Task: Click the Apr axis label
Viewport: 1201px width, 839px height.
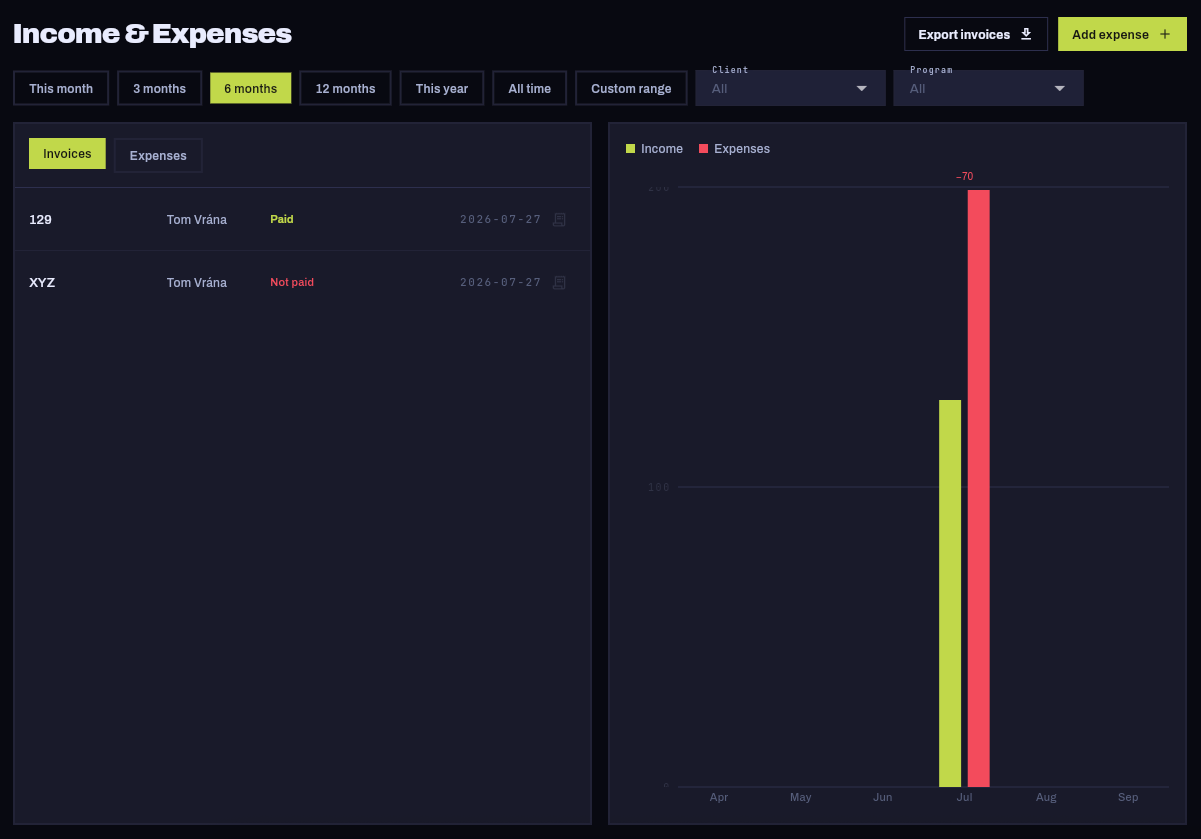Action: pyautogui.click(x=719, y=798)
